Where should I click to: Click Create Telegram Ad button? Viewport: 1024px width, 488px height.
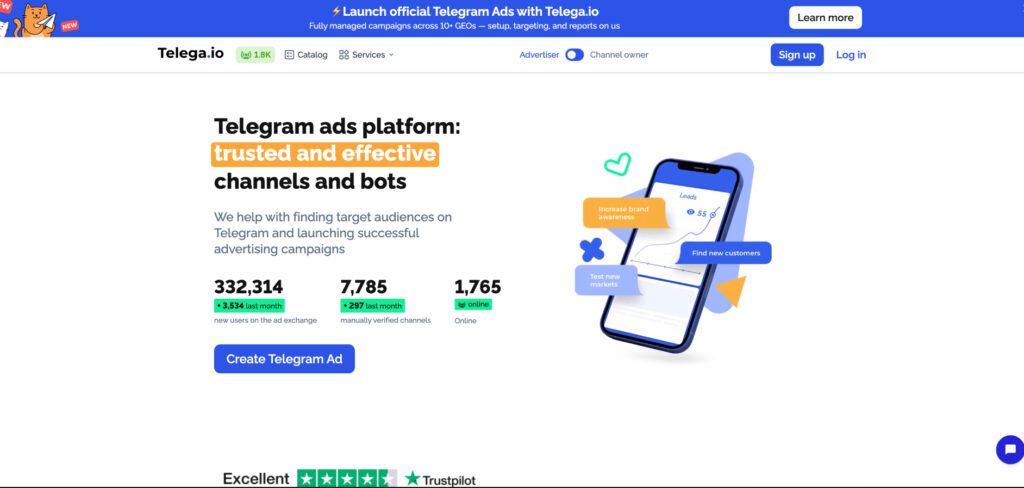point(284,359)
